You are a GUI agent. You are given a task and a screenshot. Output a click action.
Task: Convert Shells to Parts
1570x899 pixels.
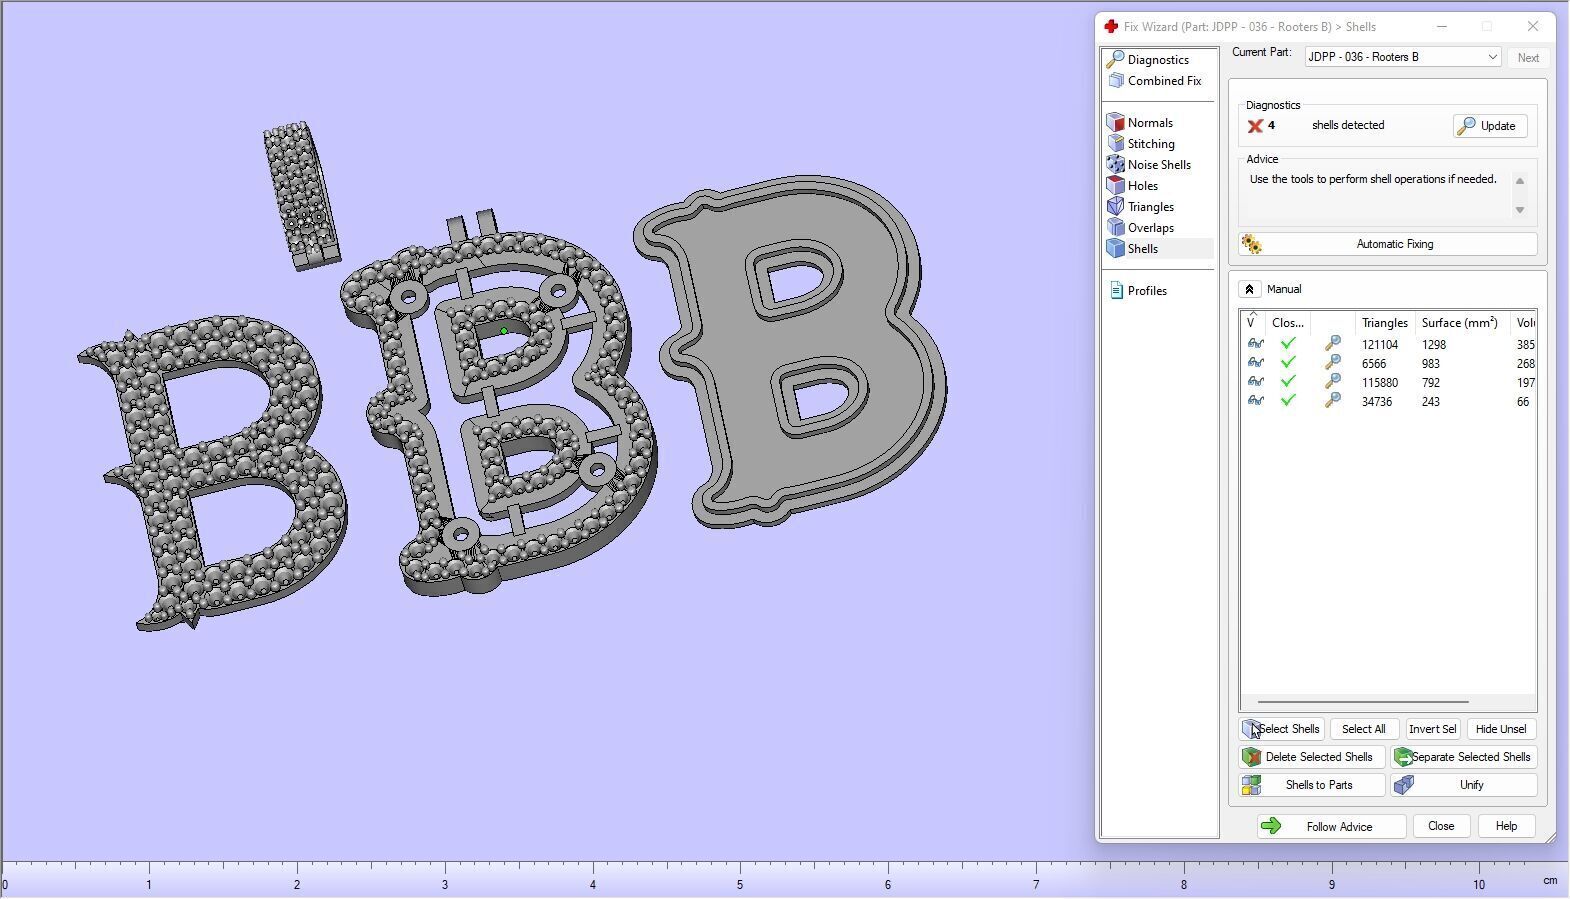tap(1312, 785)
